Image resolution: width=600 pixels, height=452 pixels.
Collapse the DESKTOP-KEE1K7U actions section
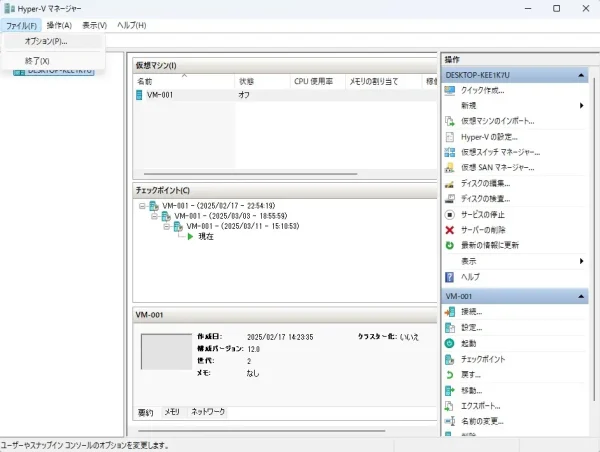click(581, 75)
